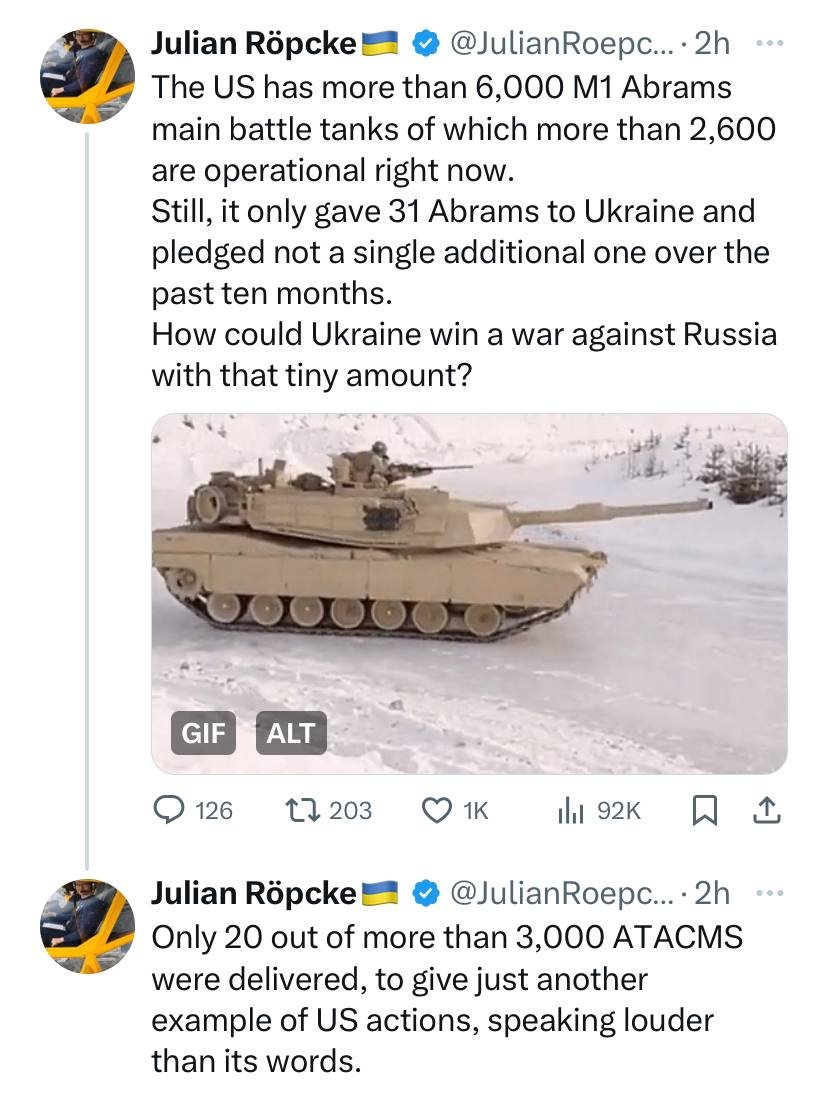Share the first tweet via share icon
This screenshot has width=828, height=1094.
(767, 810)
